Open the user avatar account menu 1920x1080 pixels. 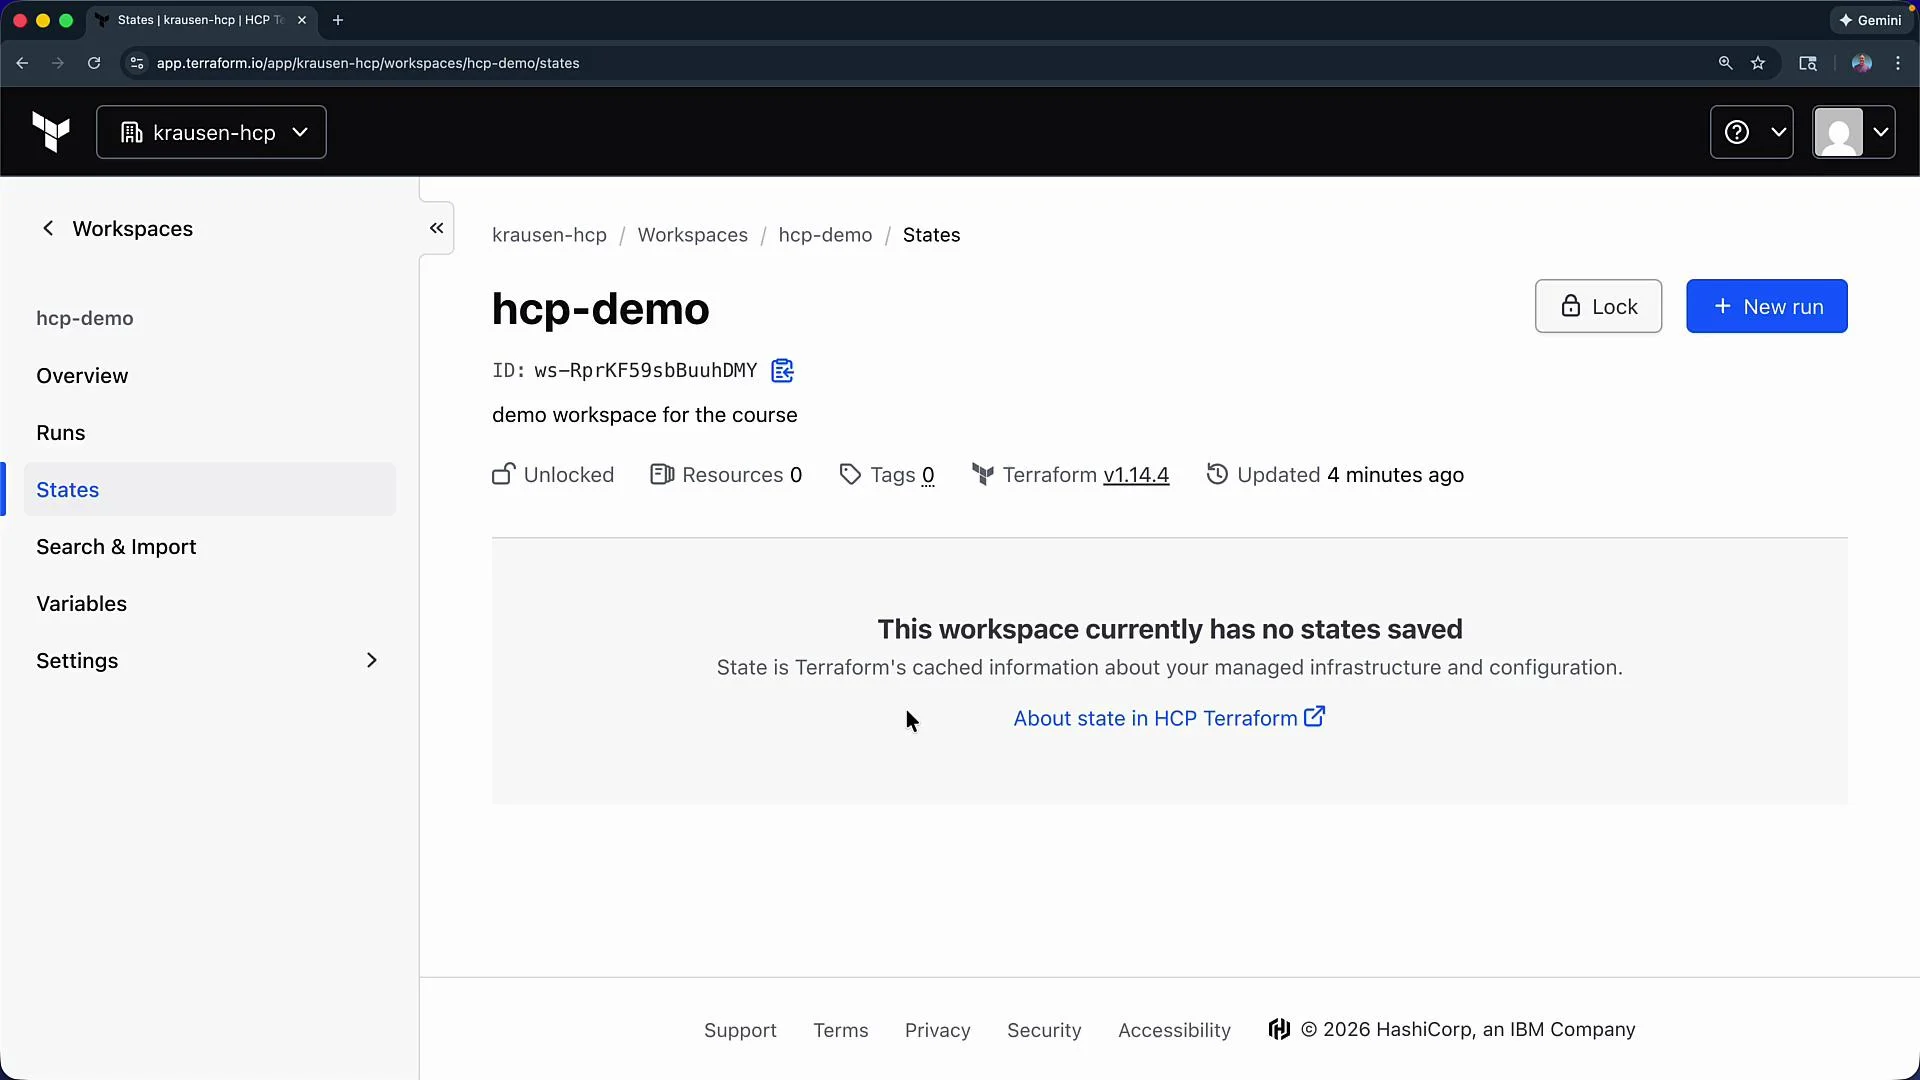pyautogui.click(x=1854, y=132)
